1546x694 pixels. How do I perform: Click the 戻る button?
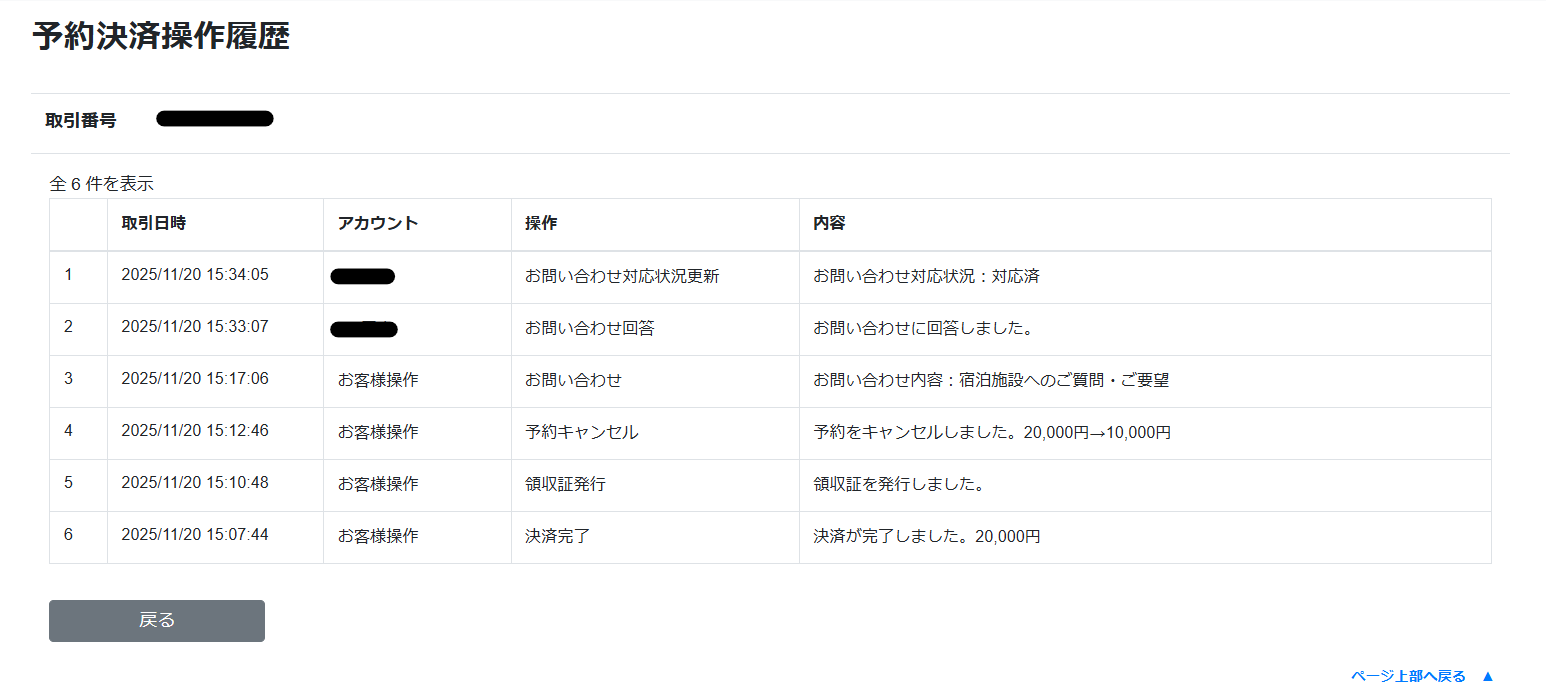click(x=156, y=620)
